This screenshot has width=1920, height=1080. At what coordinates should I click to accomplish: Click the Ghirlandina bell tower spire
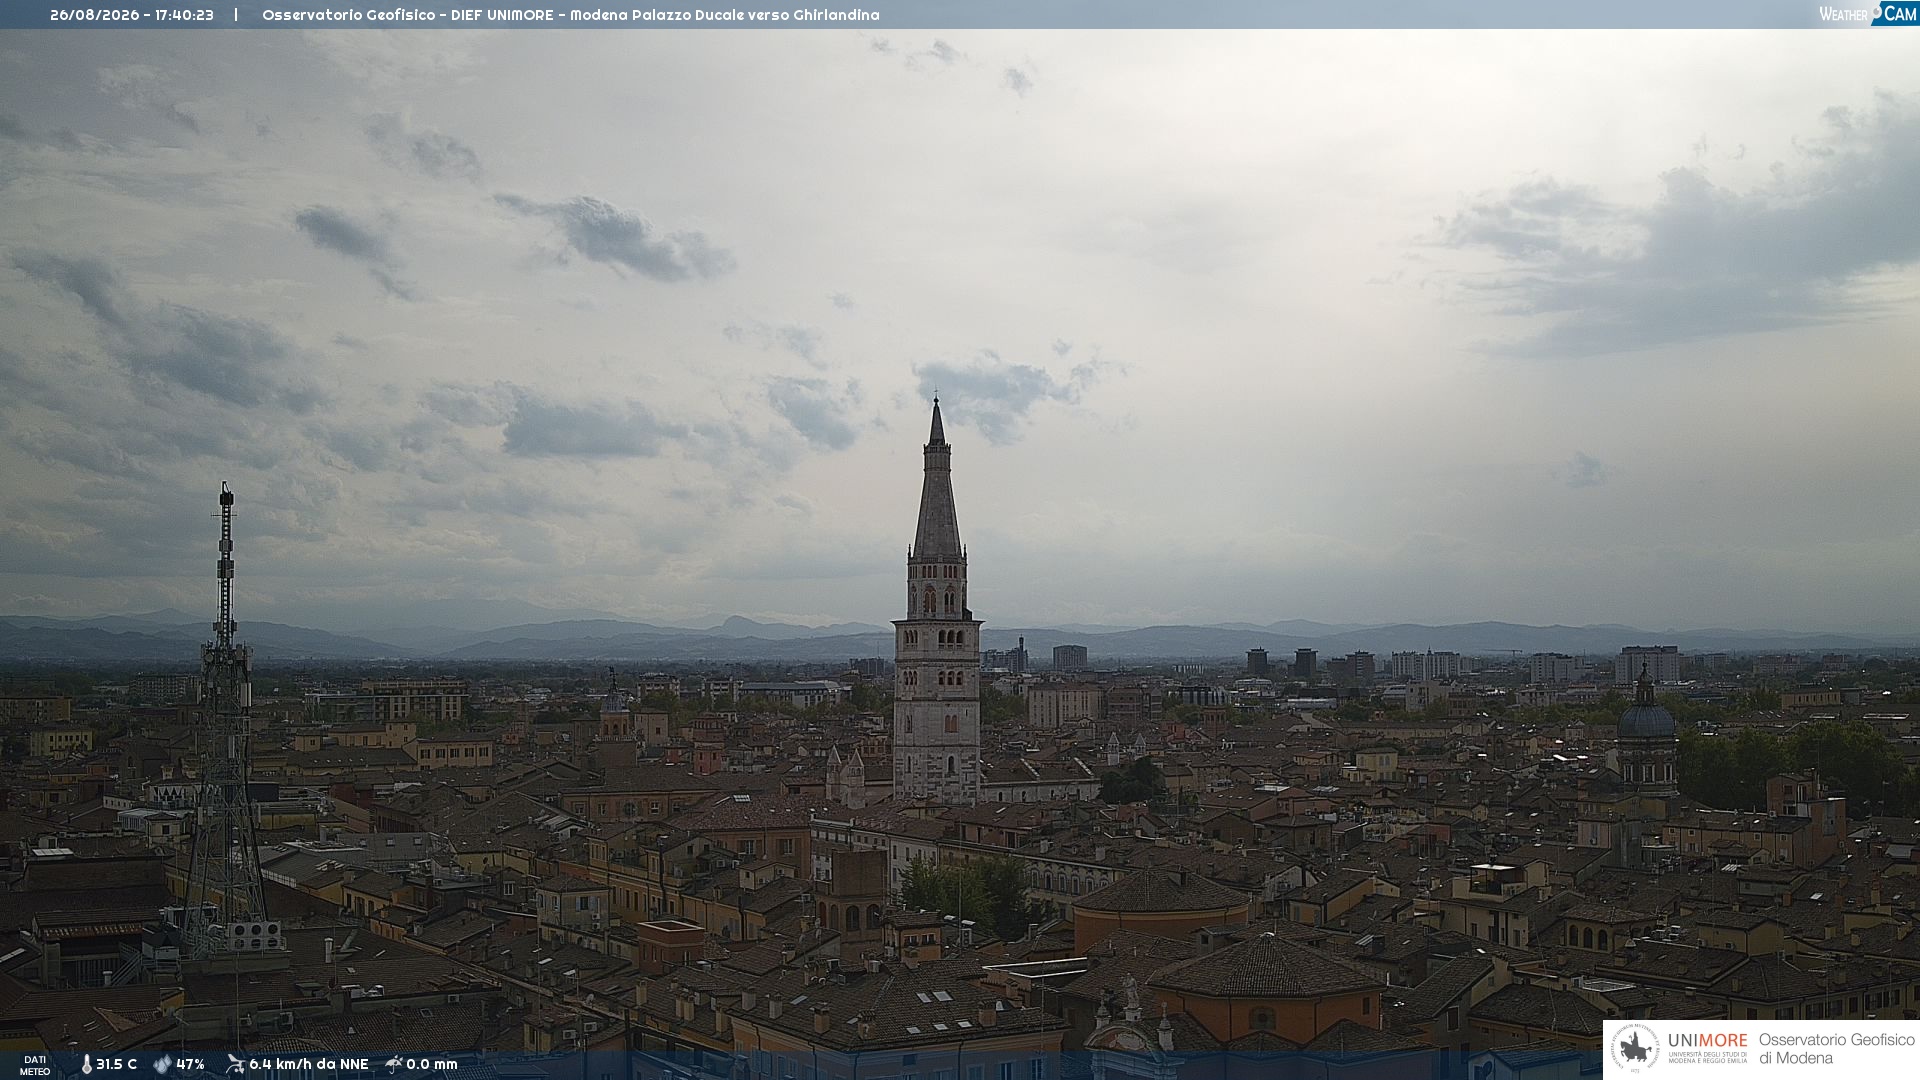937,480
